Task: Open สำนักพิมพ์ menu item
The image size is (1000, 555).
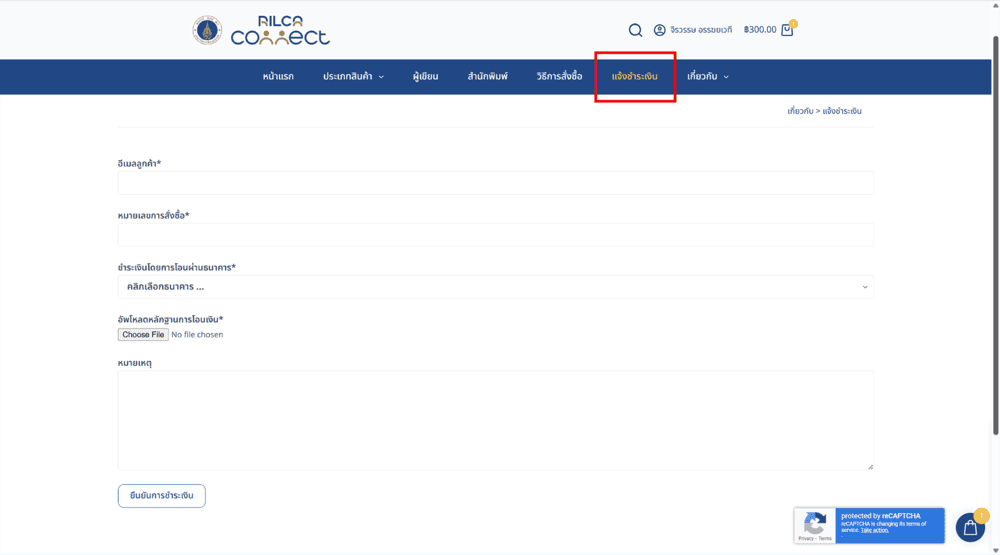Action: point(487,77)
